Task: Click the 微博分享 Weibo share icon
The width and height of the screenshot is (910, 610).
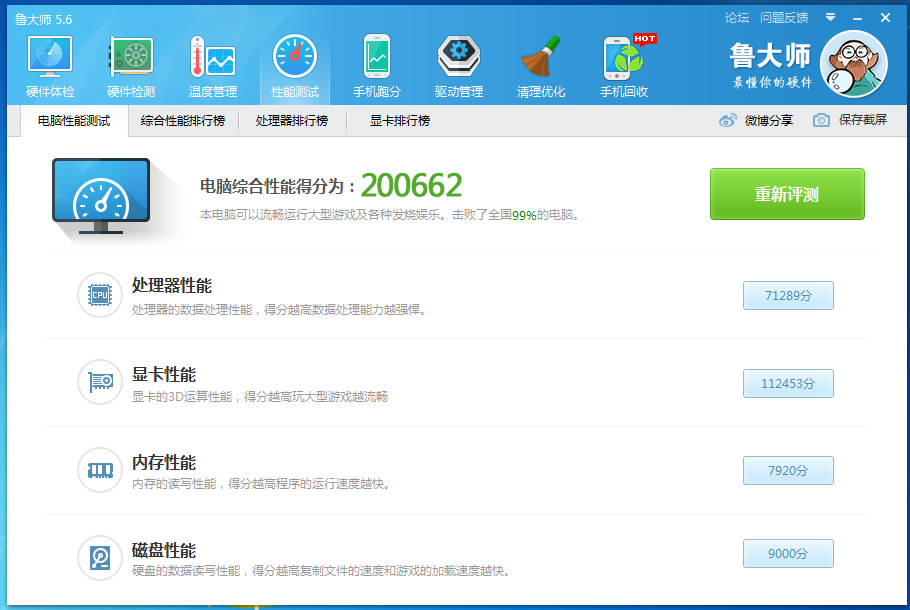Action: tap(728, 120)
